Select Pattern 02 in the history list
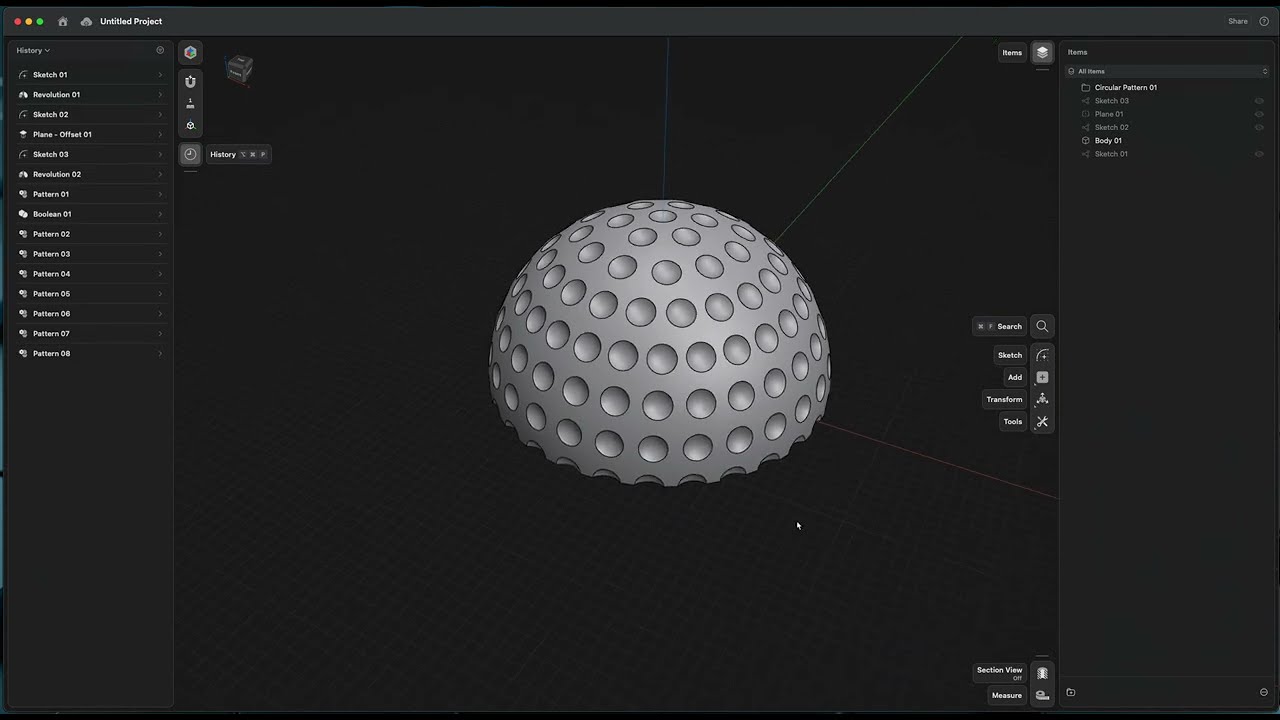Viewport: 1280px width, 720px height. [x=91, y=234]
